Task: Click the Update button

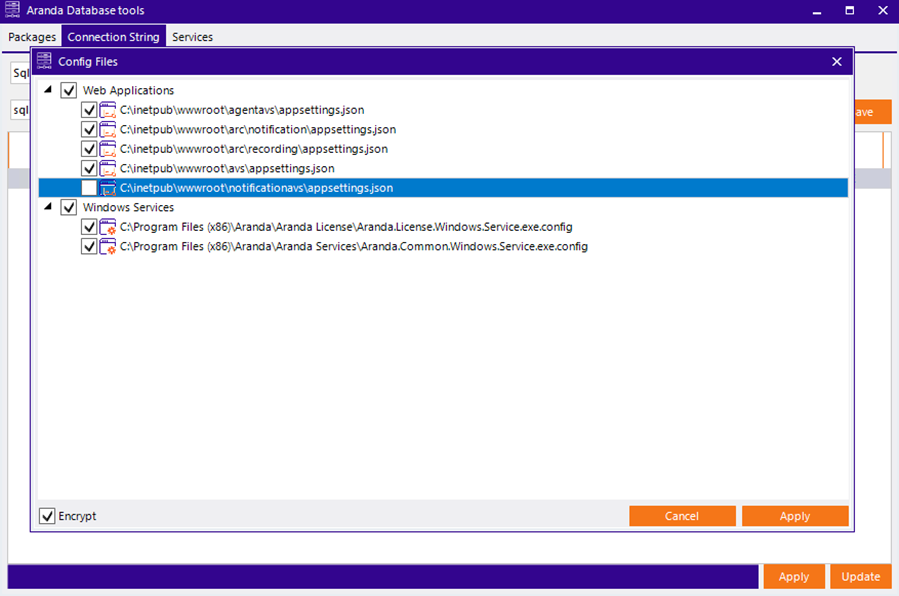Action: tap(861, 577)
